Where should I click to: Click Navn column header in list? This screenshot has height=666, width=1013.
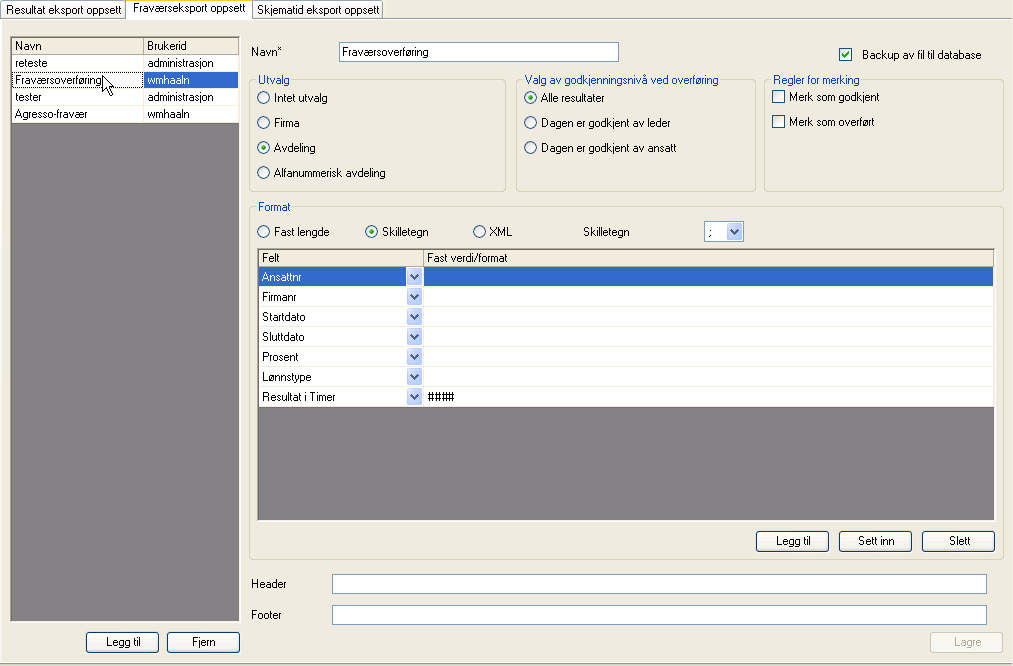coord(78,46)
